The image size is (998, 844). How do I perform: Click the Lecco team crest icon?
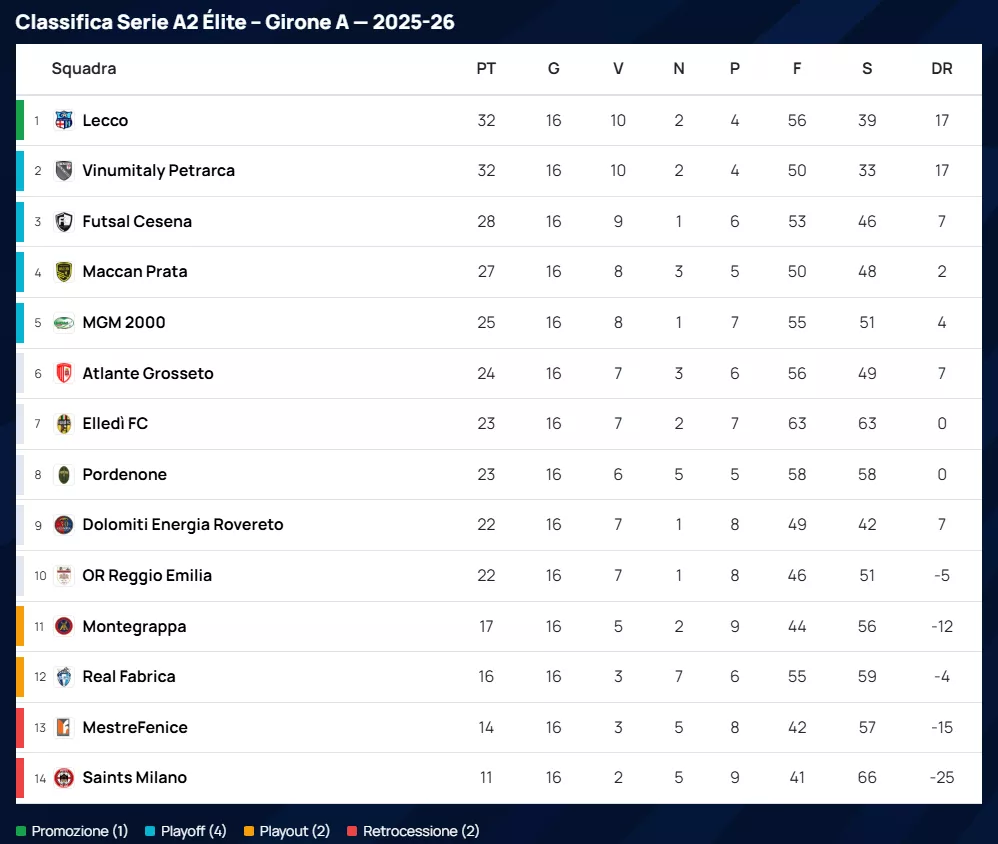(x=64, y=120)
